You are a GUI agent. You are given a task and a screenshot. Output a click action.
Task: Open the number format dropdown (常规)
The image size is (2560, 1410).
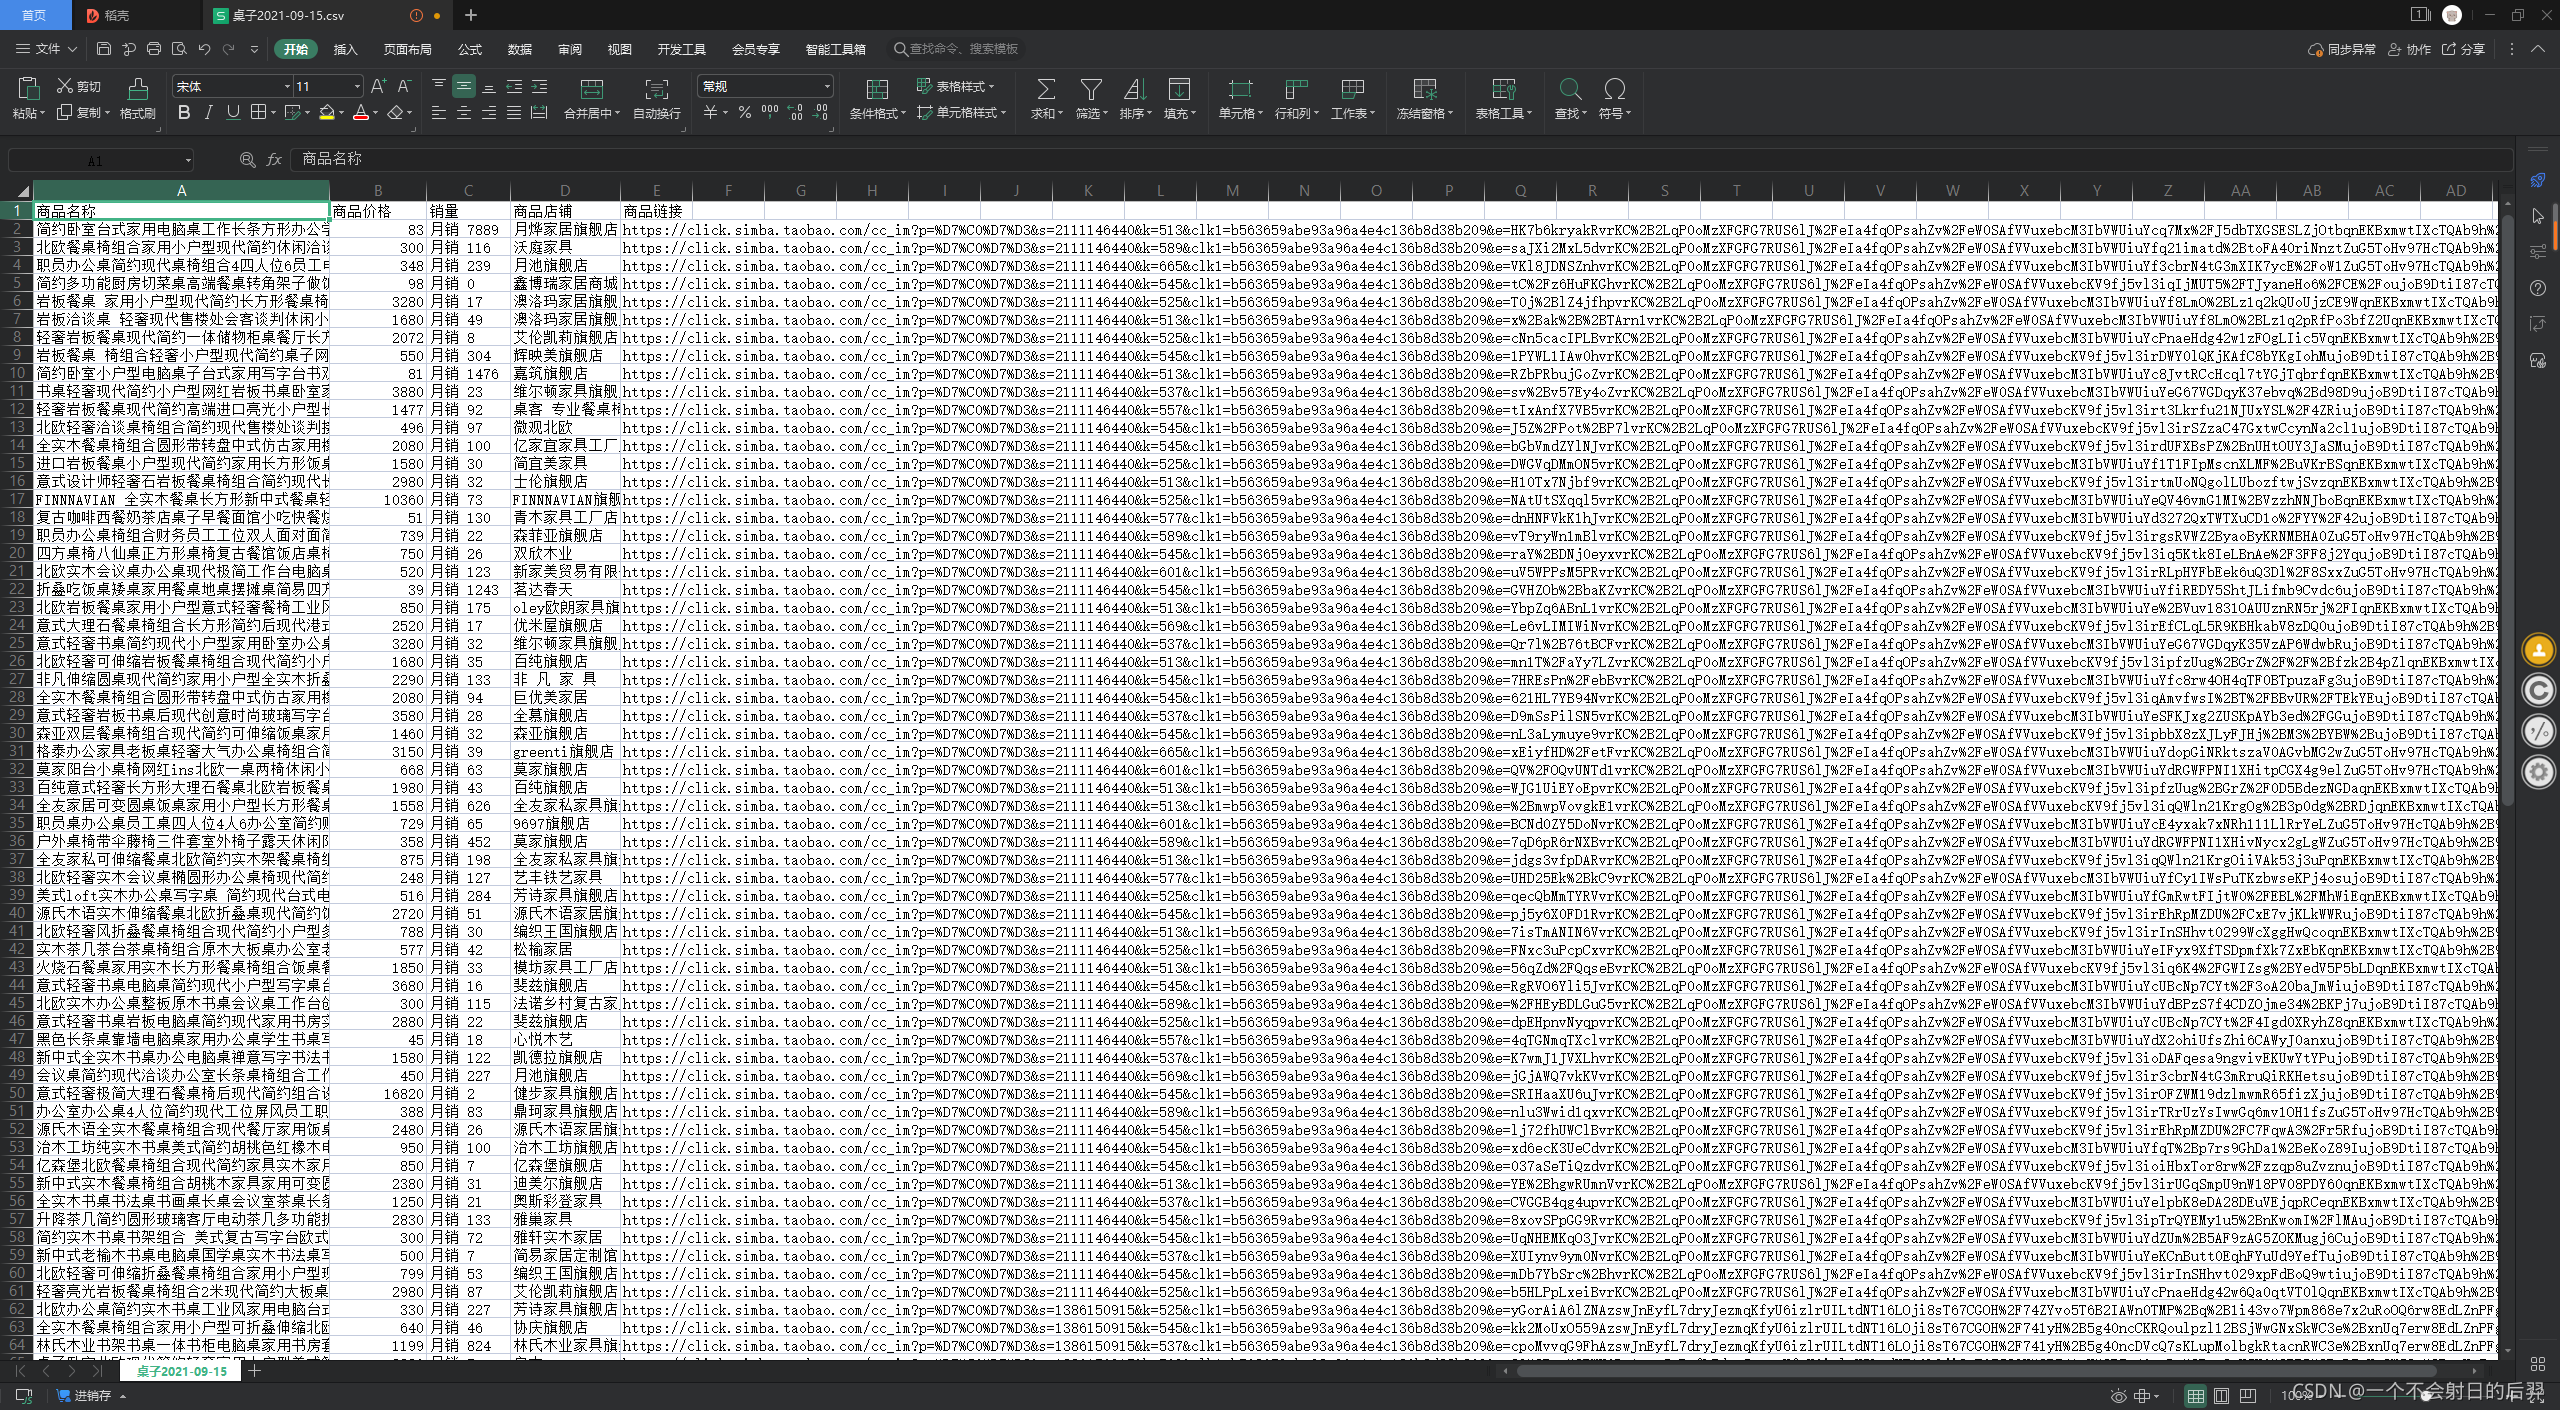(827, 87)
